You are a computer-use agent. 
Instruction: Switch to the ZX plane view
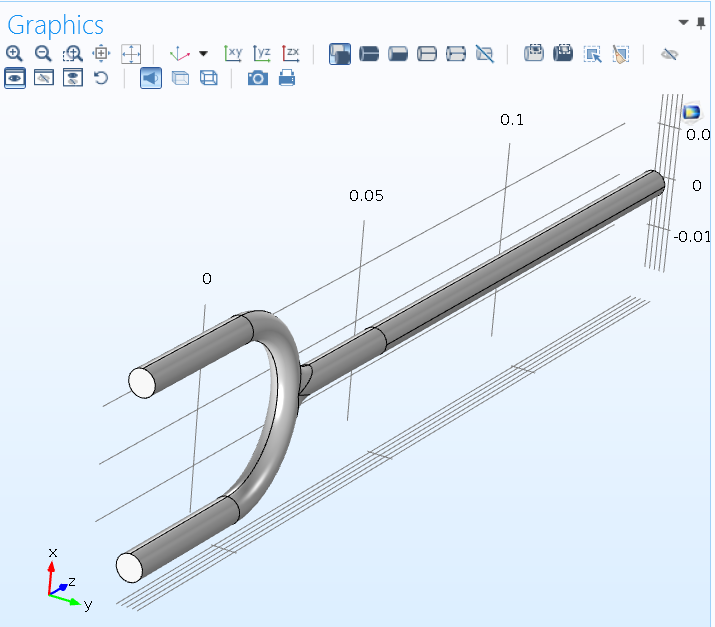coord(291,54)
